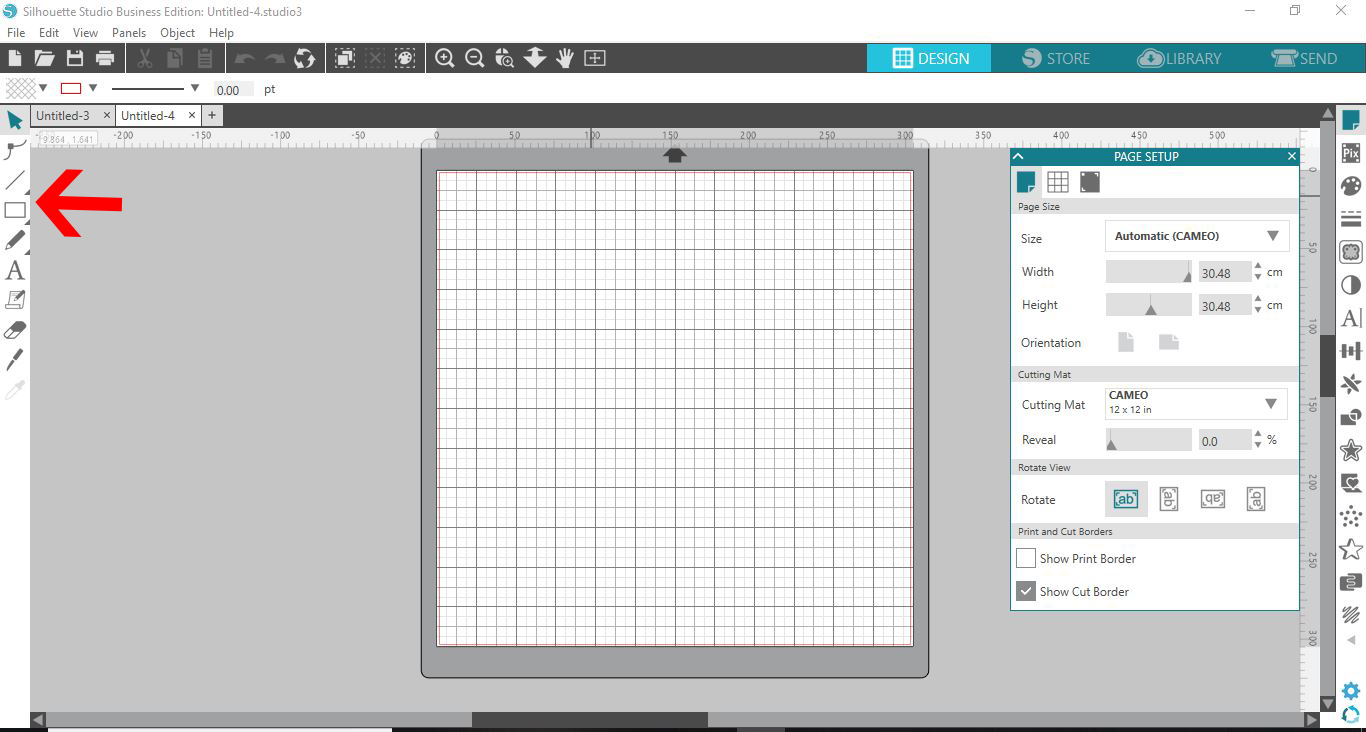Open the Cutting Mat CAMEO dropdown

pos(1197,404)
